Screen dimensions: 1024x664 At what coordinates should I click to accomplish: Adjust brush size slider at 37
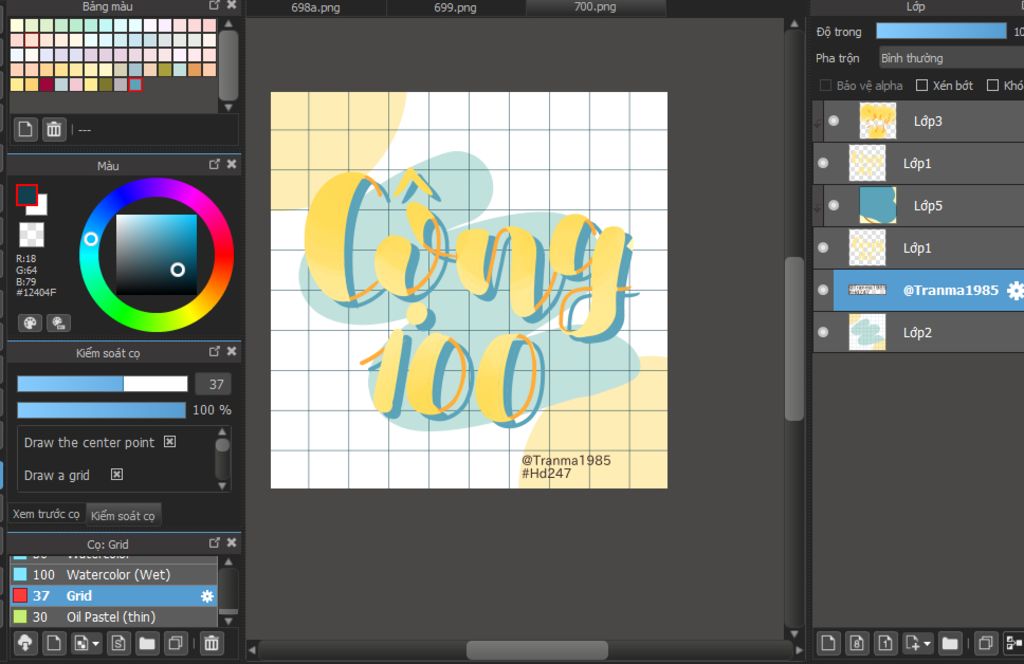pyautogui.click(x=102, y=384)
